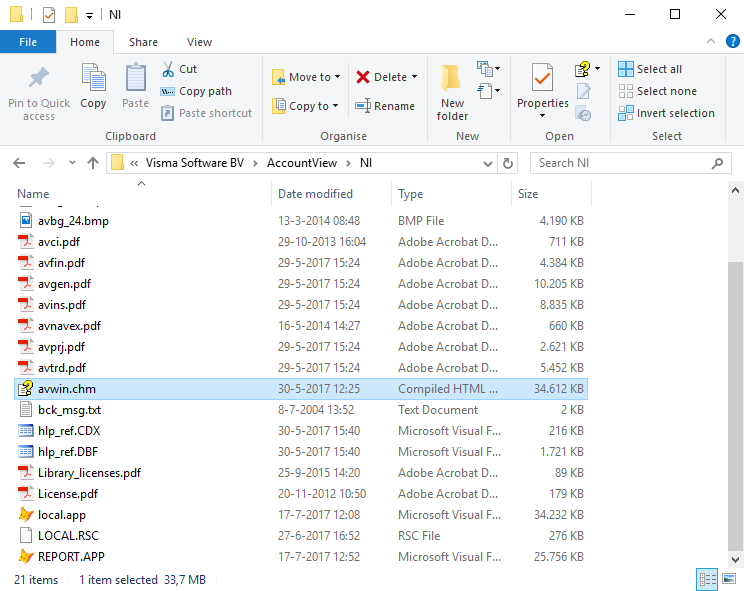
Task: Select the Home ribbon tab
Action: click(x=85, y=42)
